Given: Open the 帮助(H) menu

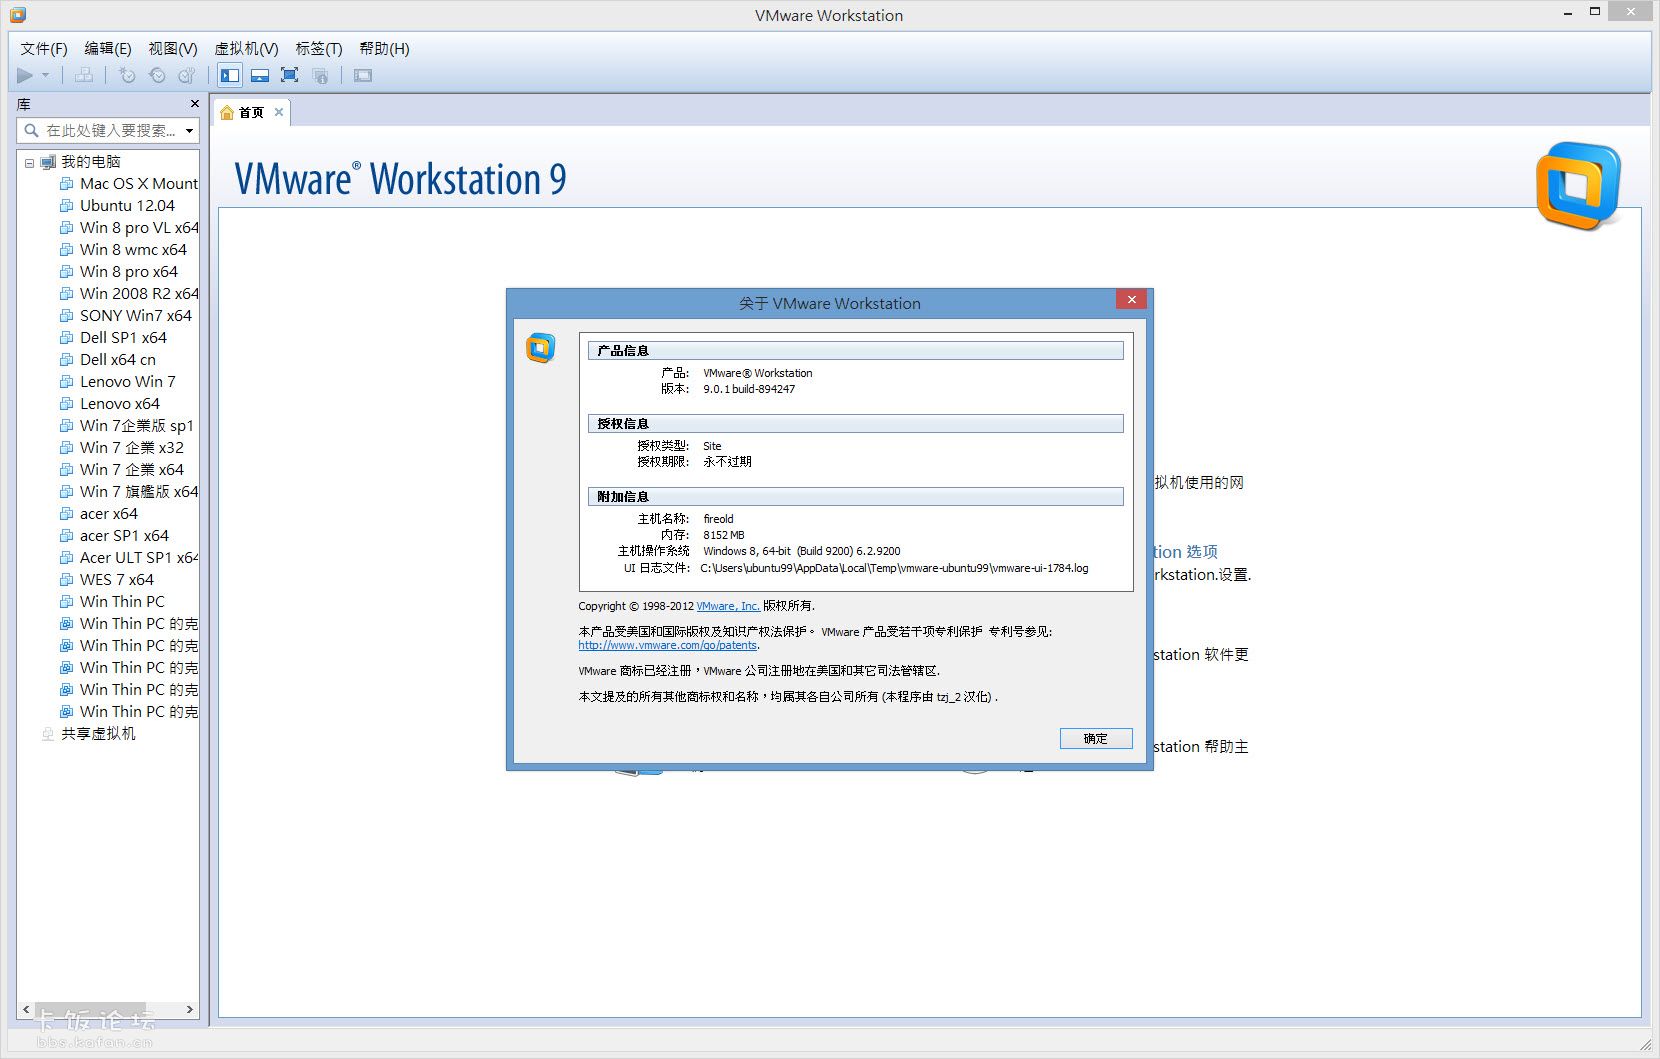Looking at the screenshot, I should 384,48.
